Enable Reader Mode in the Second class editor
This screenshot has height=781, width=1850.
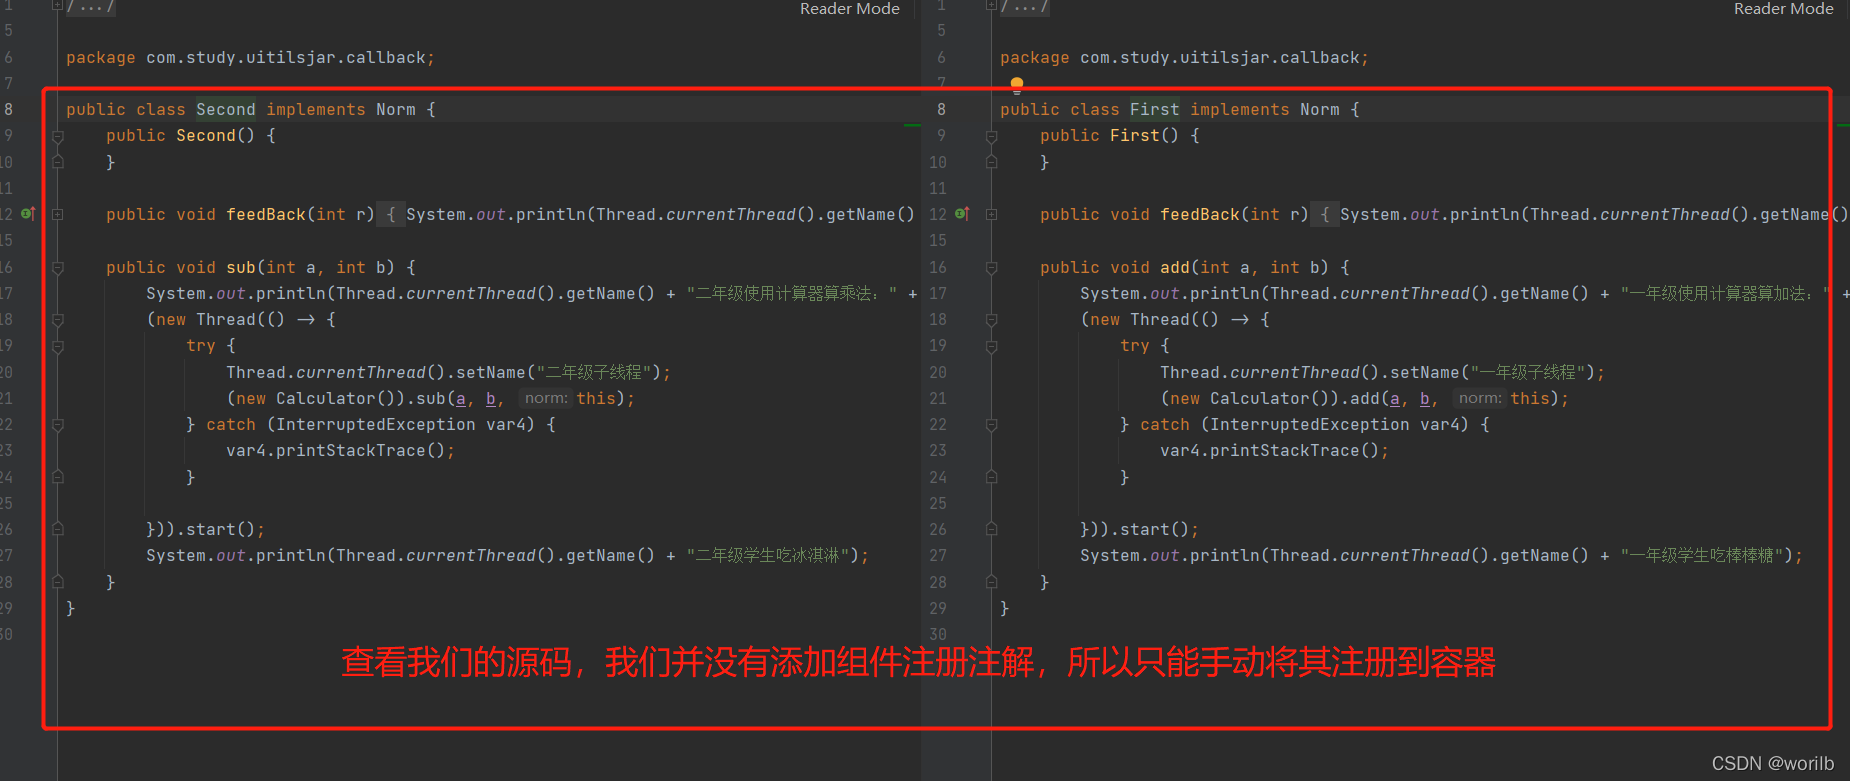click(x=850, y=9)
